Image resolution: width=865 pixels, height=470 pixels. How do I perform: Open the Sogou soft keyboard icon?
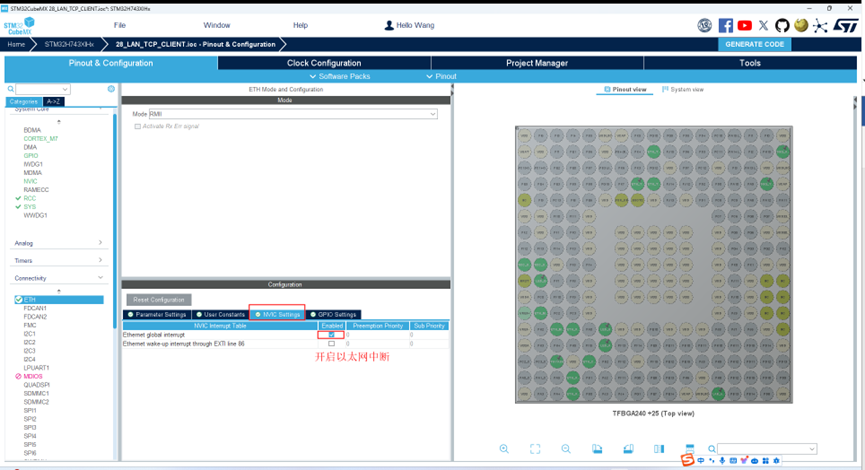(733, 461)
